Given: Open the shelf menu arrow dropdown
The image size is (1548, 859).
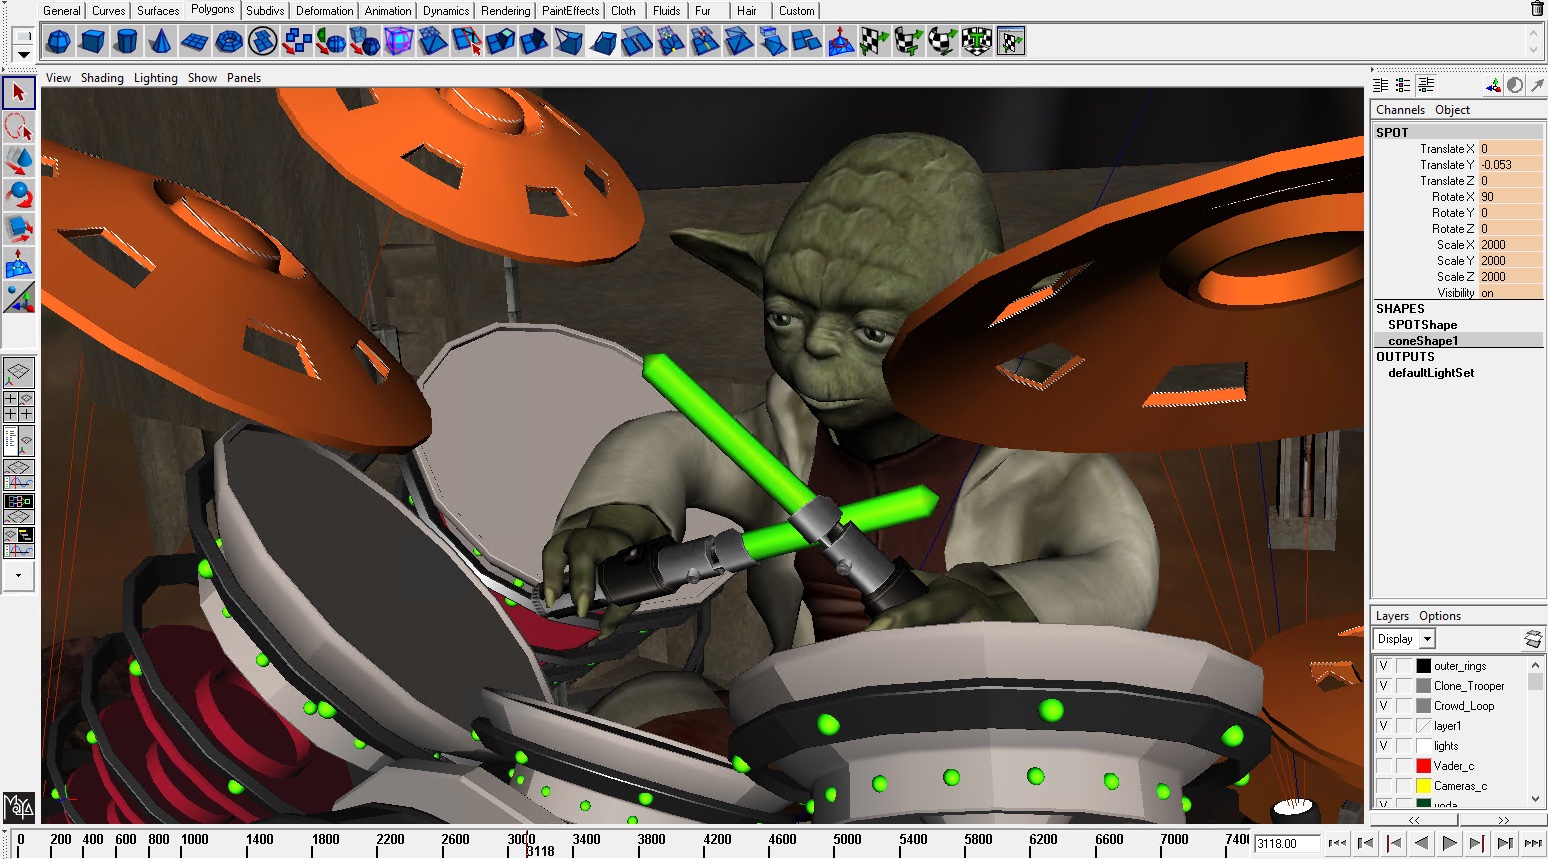Looking at the screenshot, I should coord(23,55).
